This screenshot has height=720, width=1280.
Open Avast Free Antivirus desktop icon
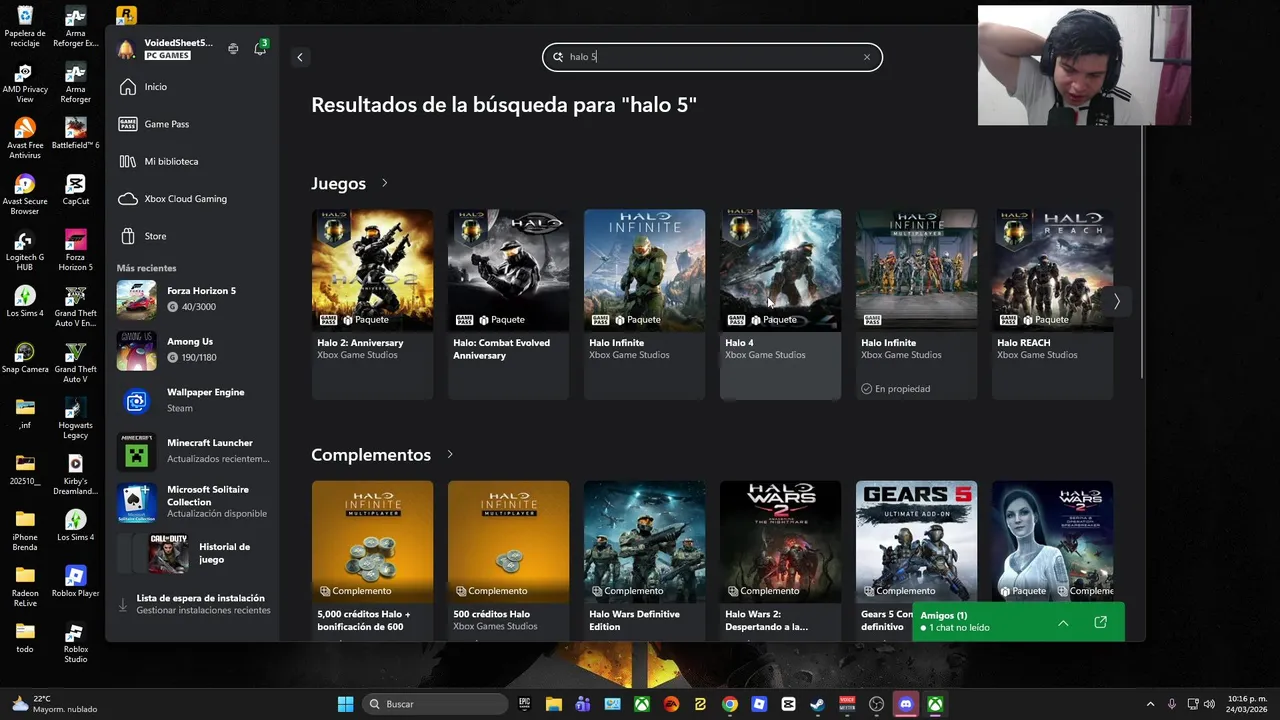point(25,139)
